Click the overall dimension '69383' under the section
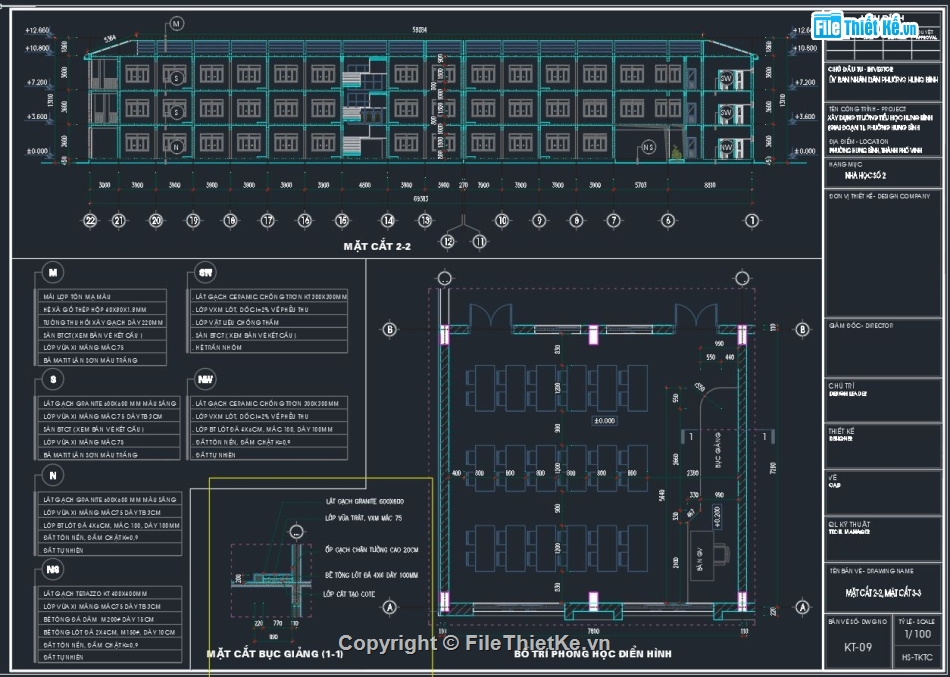Image resolution: width=950 pixels, height=677 pixels. pos(420,199)
